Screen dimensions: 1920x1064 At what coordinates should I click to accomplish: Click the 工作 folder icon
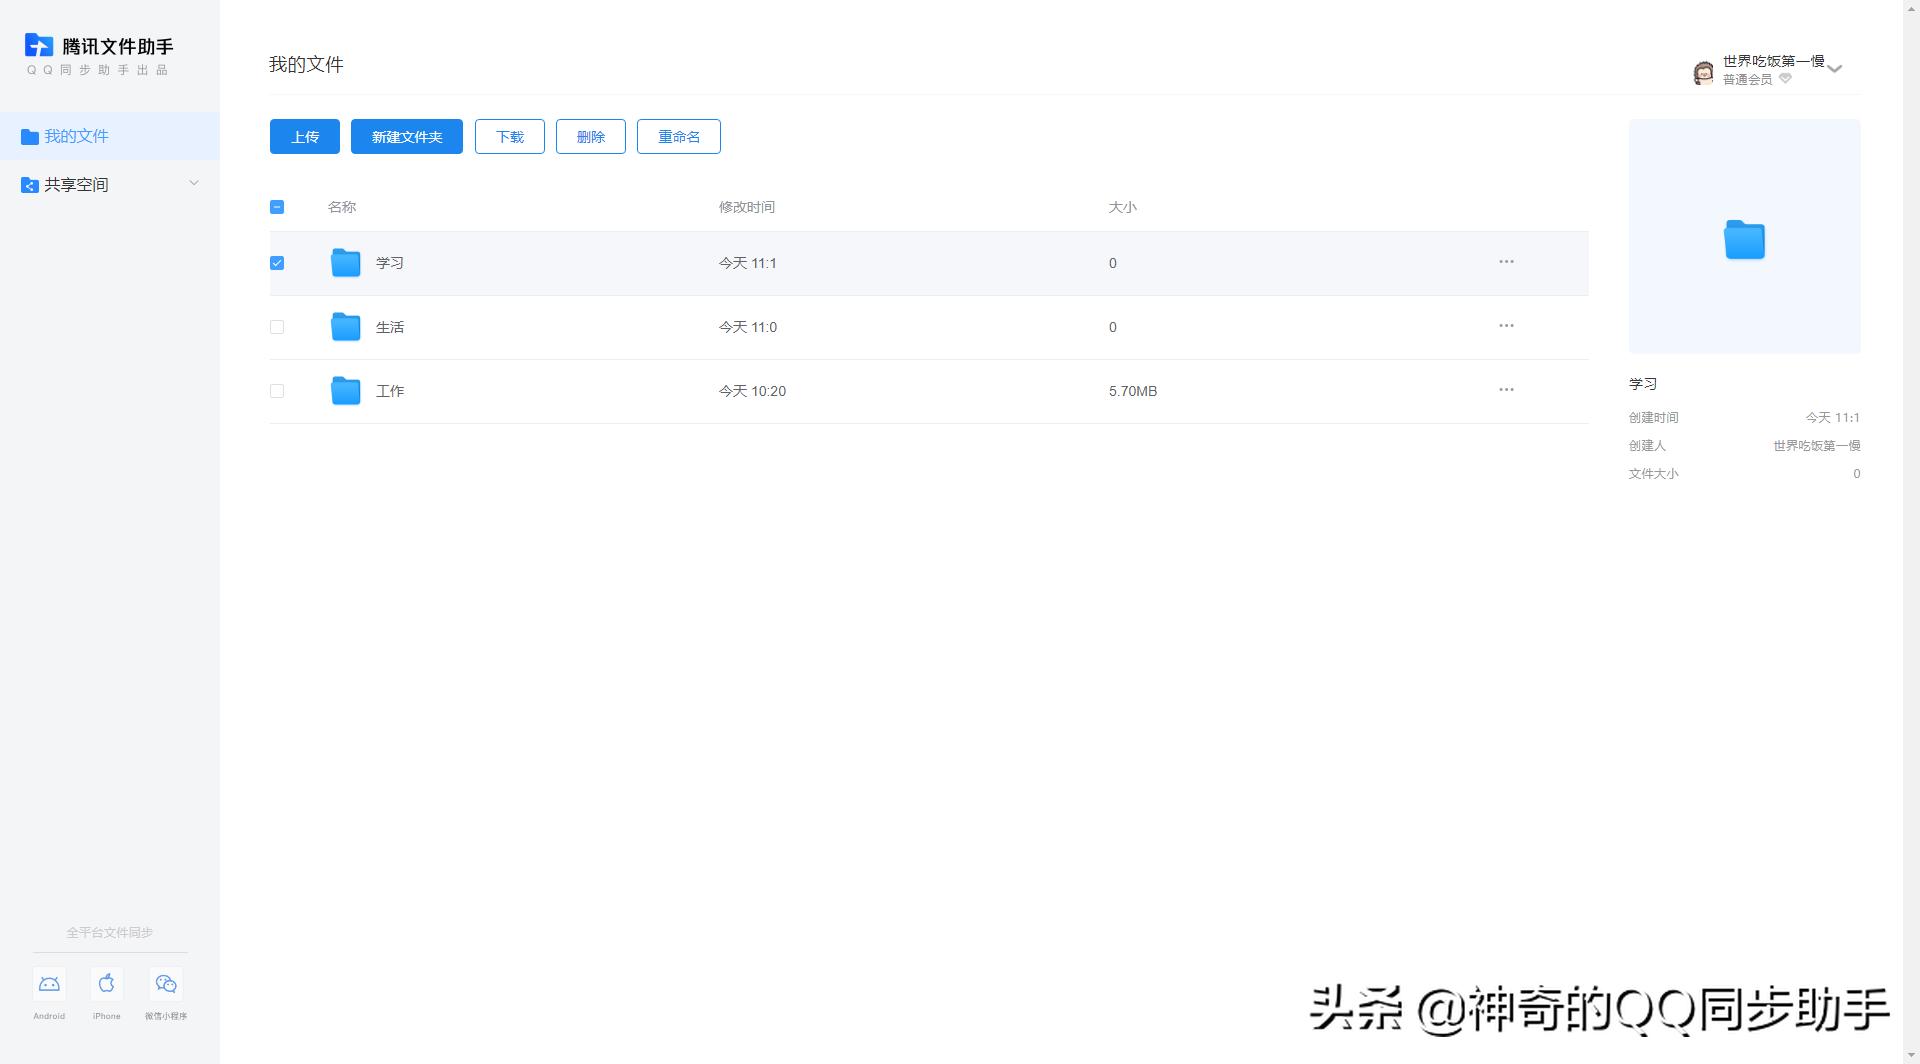344,391
